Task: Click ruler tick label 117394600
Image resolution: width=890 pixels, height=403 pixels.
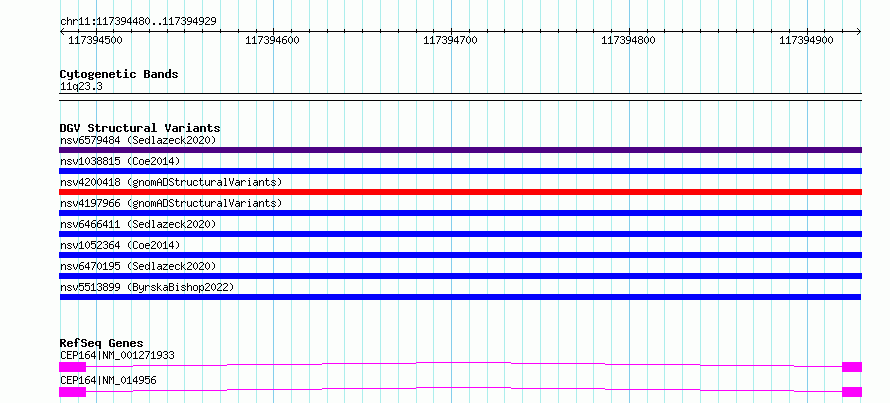Action: (272, 40)
